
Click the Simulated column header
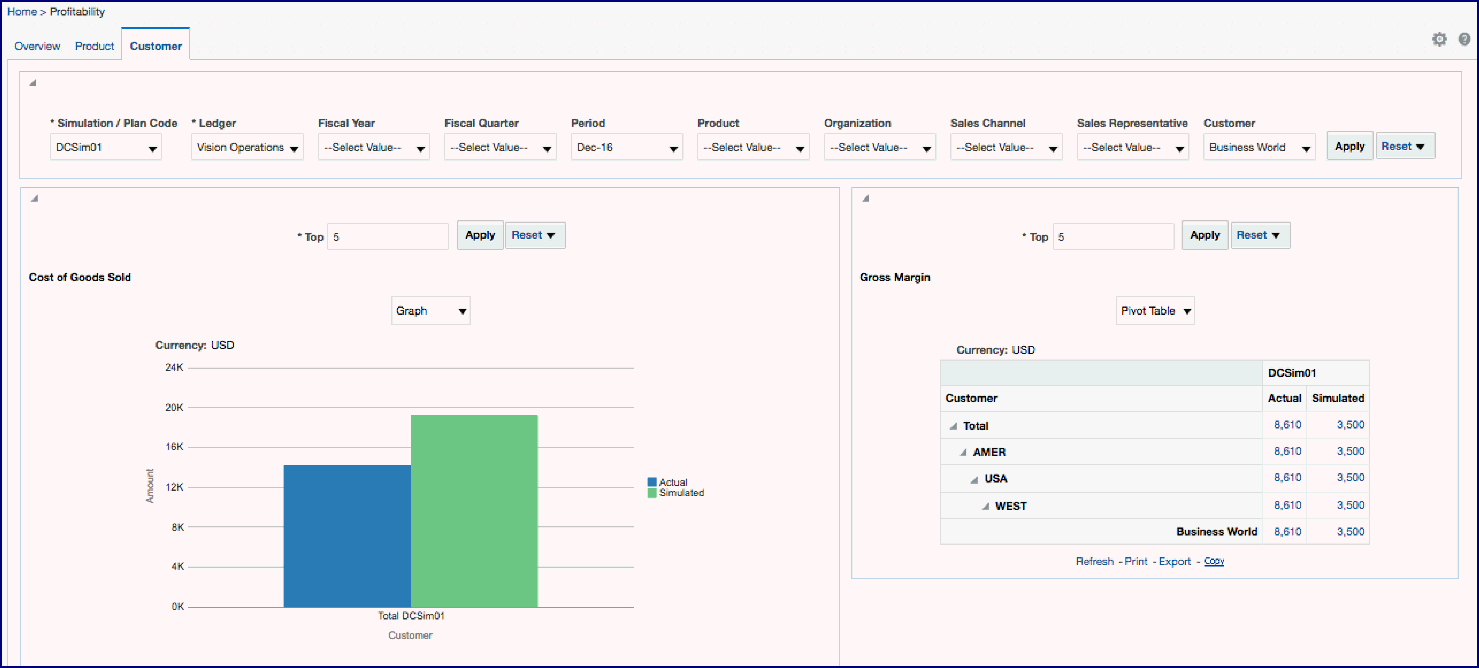1338,398
